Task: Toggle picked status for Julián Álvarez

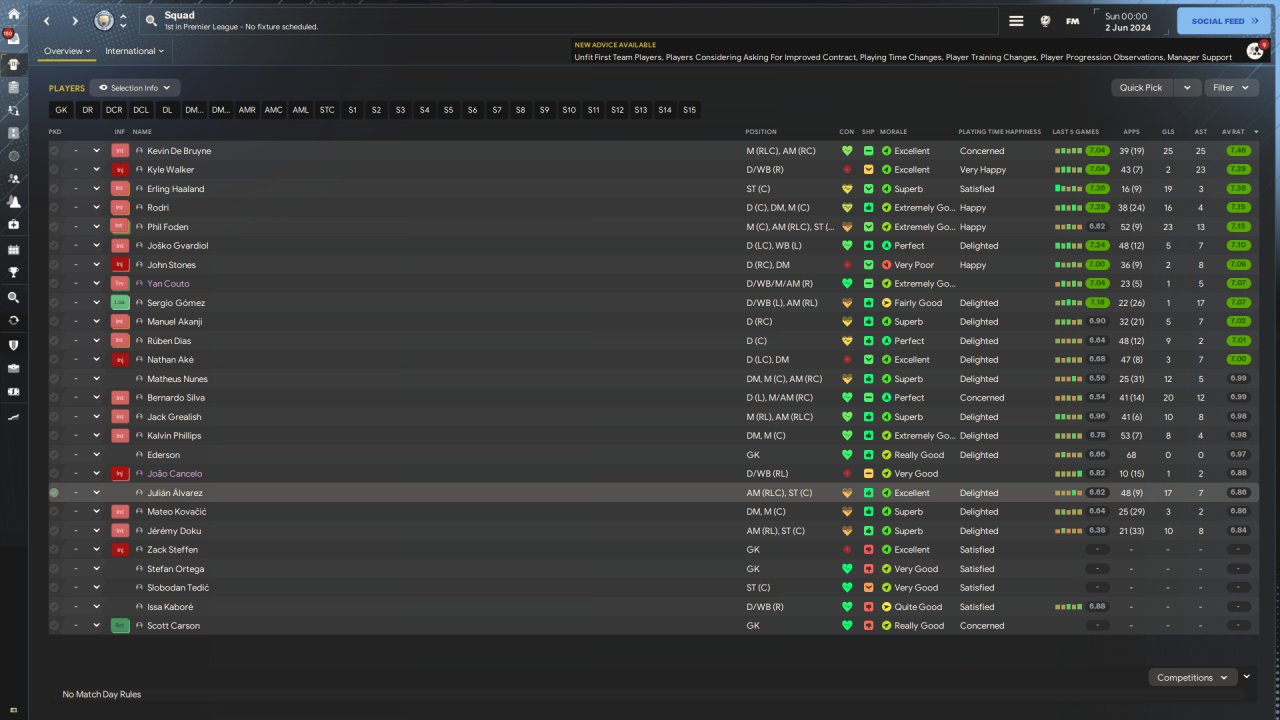Action: tap(54, 493)
